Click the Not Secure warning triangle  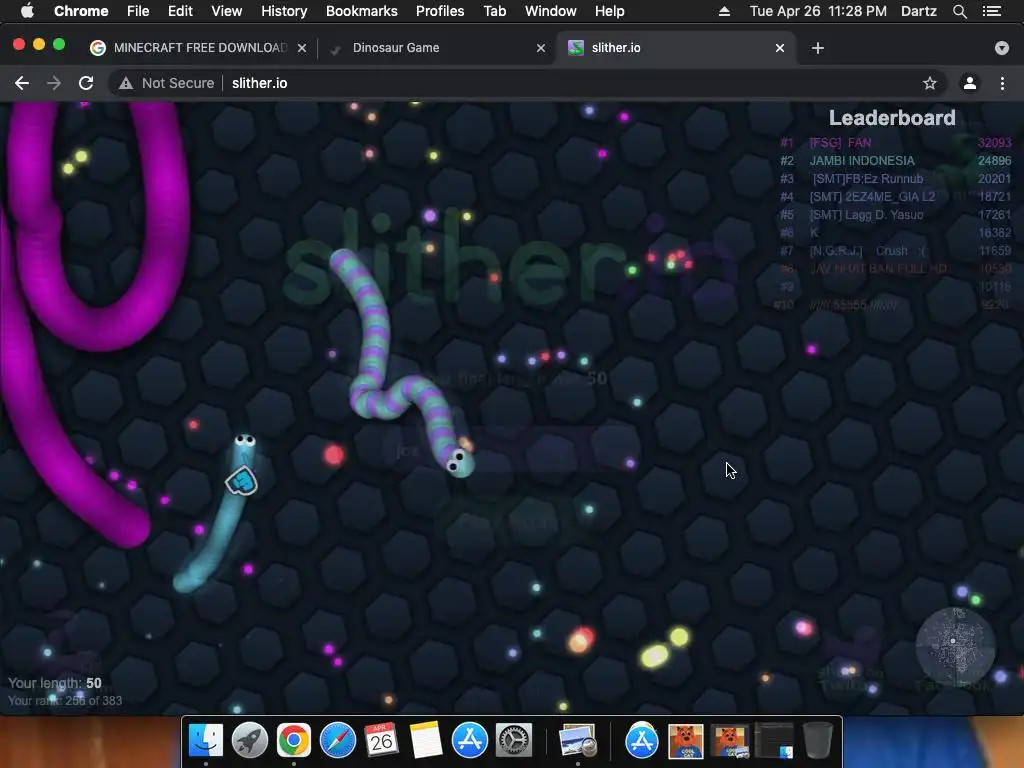(x=125, y=83)
